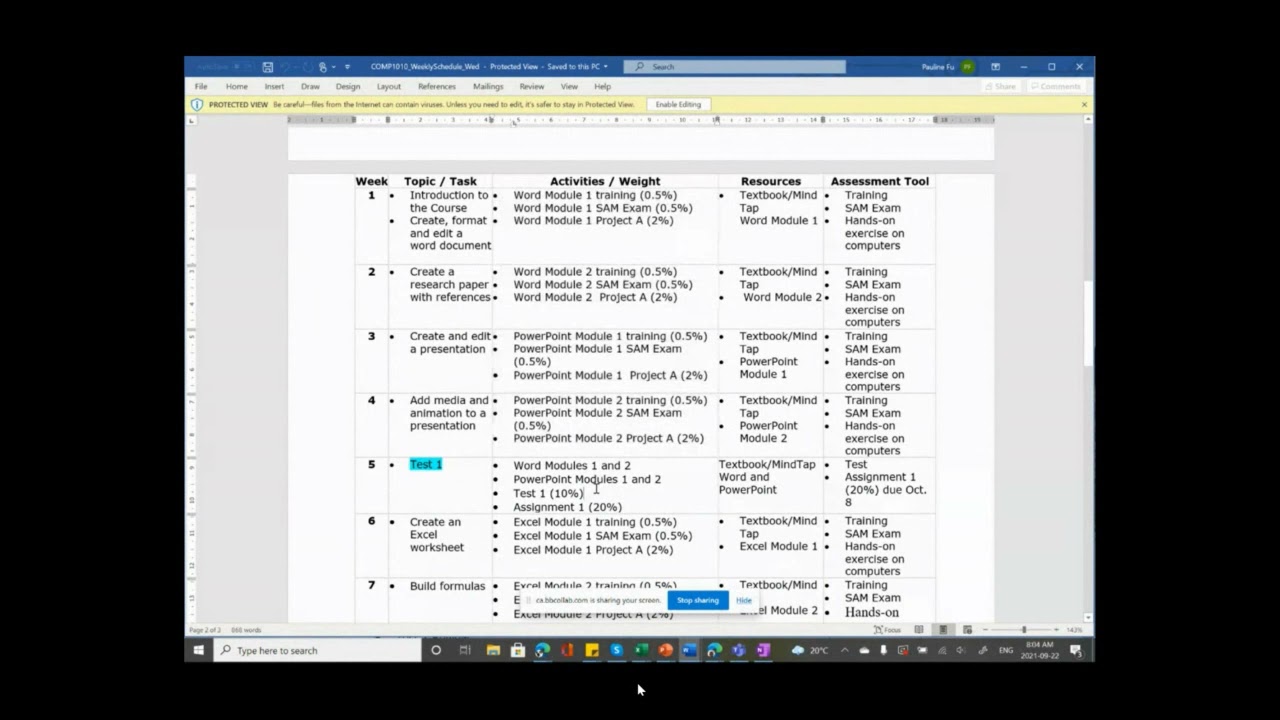This screenshot has width=1280, height=720.
Task: Switch to the Insert tab
Action: point(274,87)
